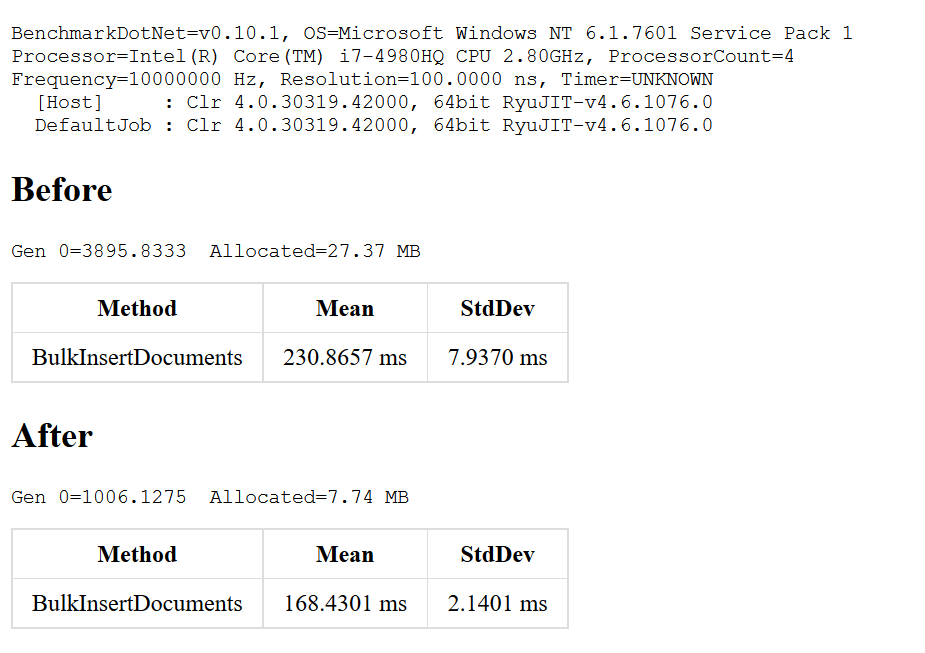Screen dimensions: 925x653
Task: Click the Mean header in the Before table
Action: click(345, 308)
